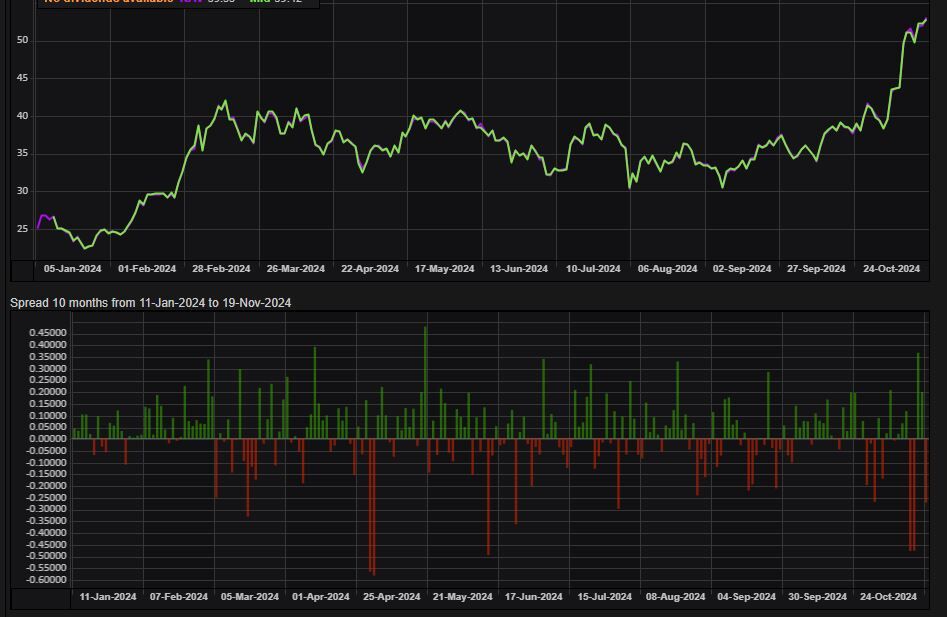Click the 15-Jul-2024 spread axis label
The height and width of the screenshot is (617, 947).
pyautogui.click(x=605, y=596)
